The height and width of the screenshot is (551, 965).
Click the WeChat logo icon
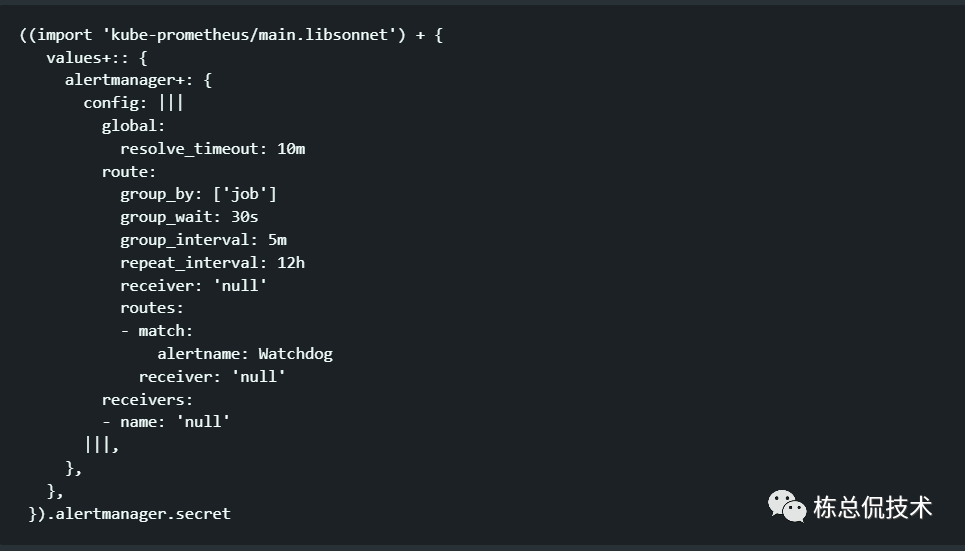(x=787, y=506)
